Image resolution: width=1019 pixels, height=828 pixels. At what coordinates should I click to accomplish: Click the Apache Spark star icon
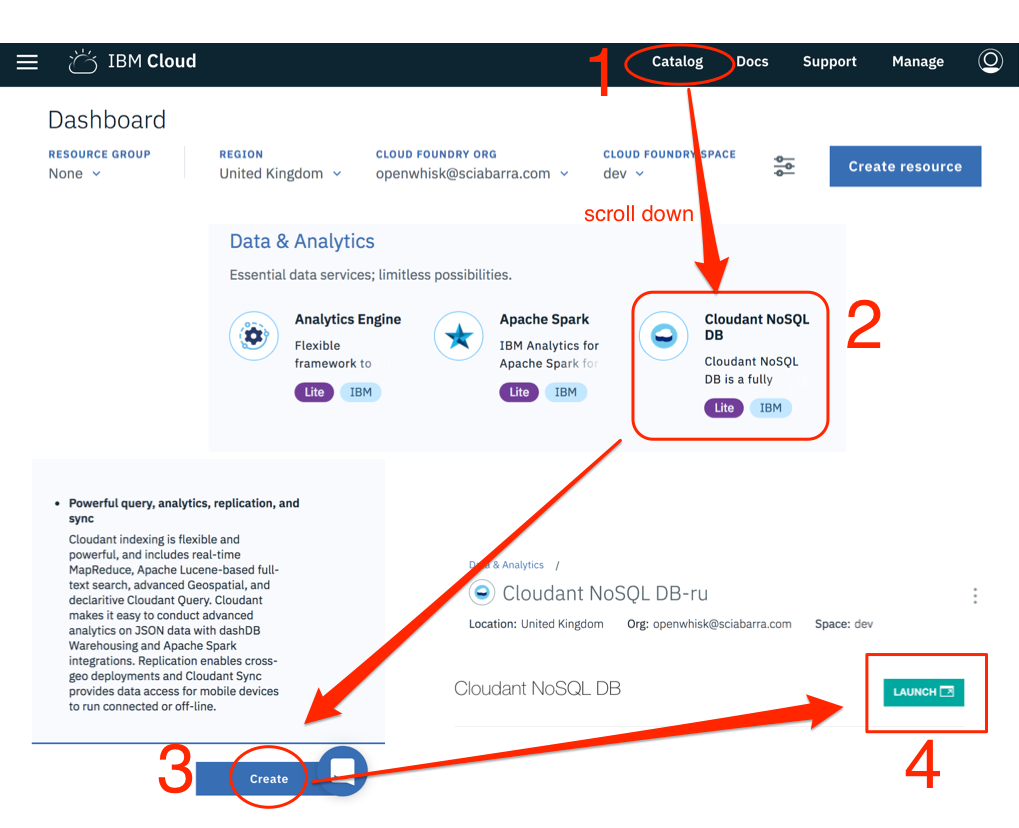pyautogui.click(x=459, y=336)
